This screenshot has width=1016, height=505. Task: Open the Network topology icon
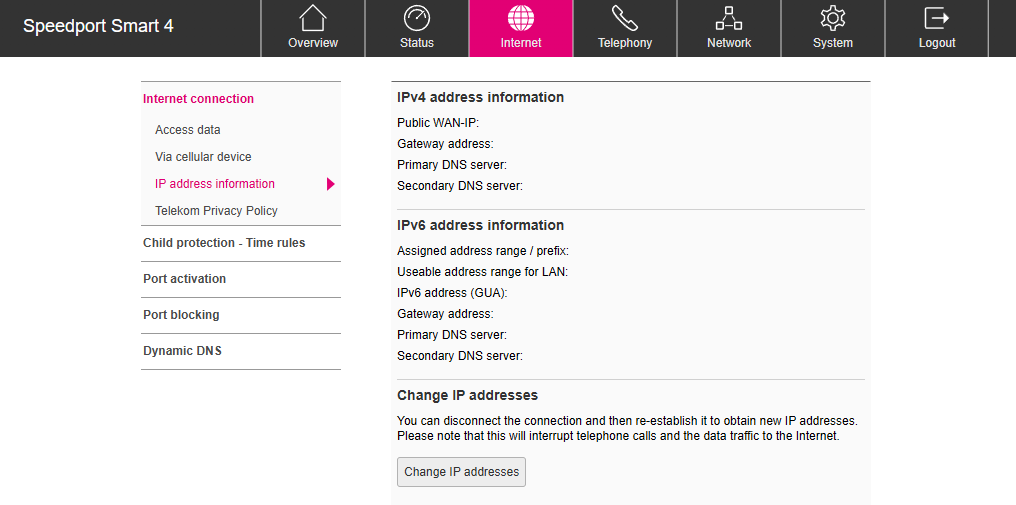tap(729, 18)
